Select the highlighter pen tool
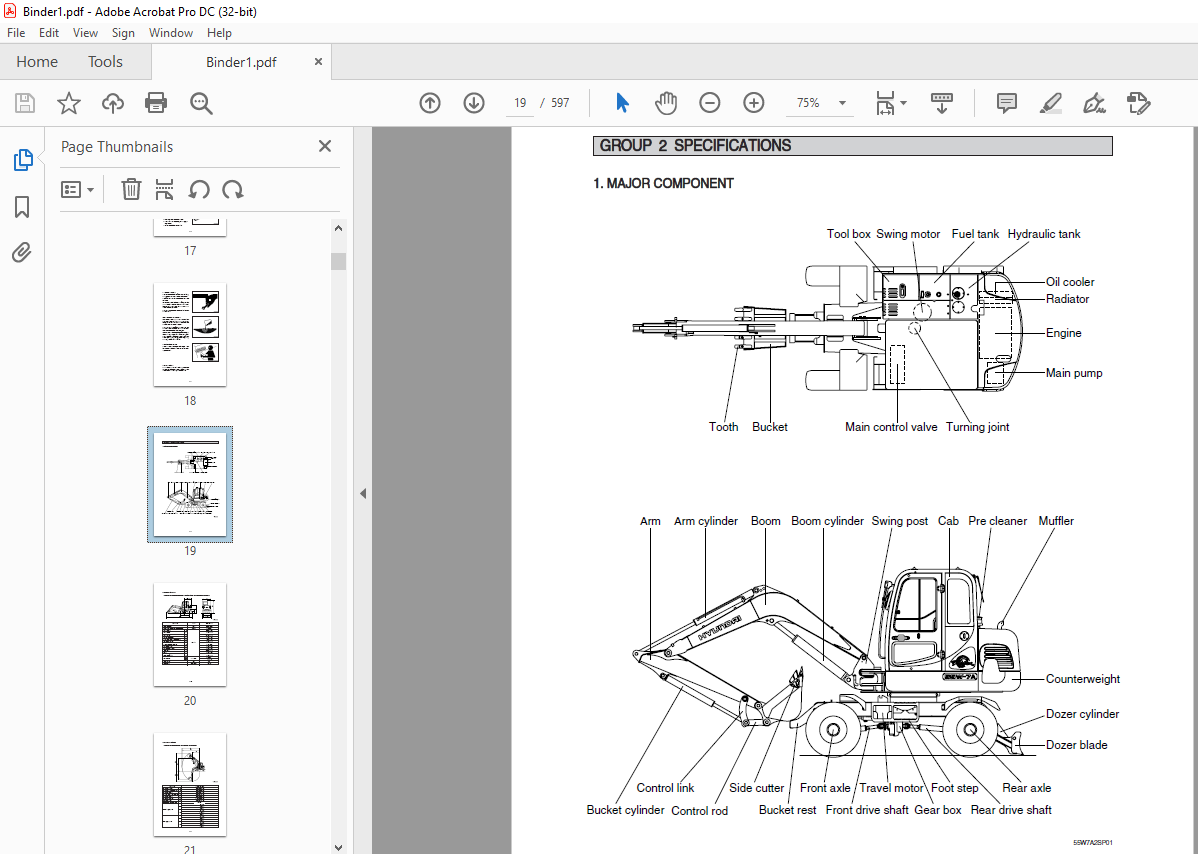Image resolution: width=1198 pixels, height=854 pixels. coord(1051,103)
